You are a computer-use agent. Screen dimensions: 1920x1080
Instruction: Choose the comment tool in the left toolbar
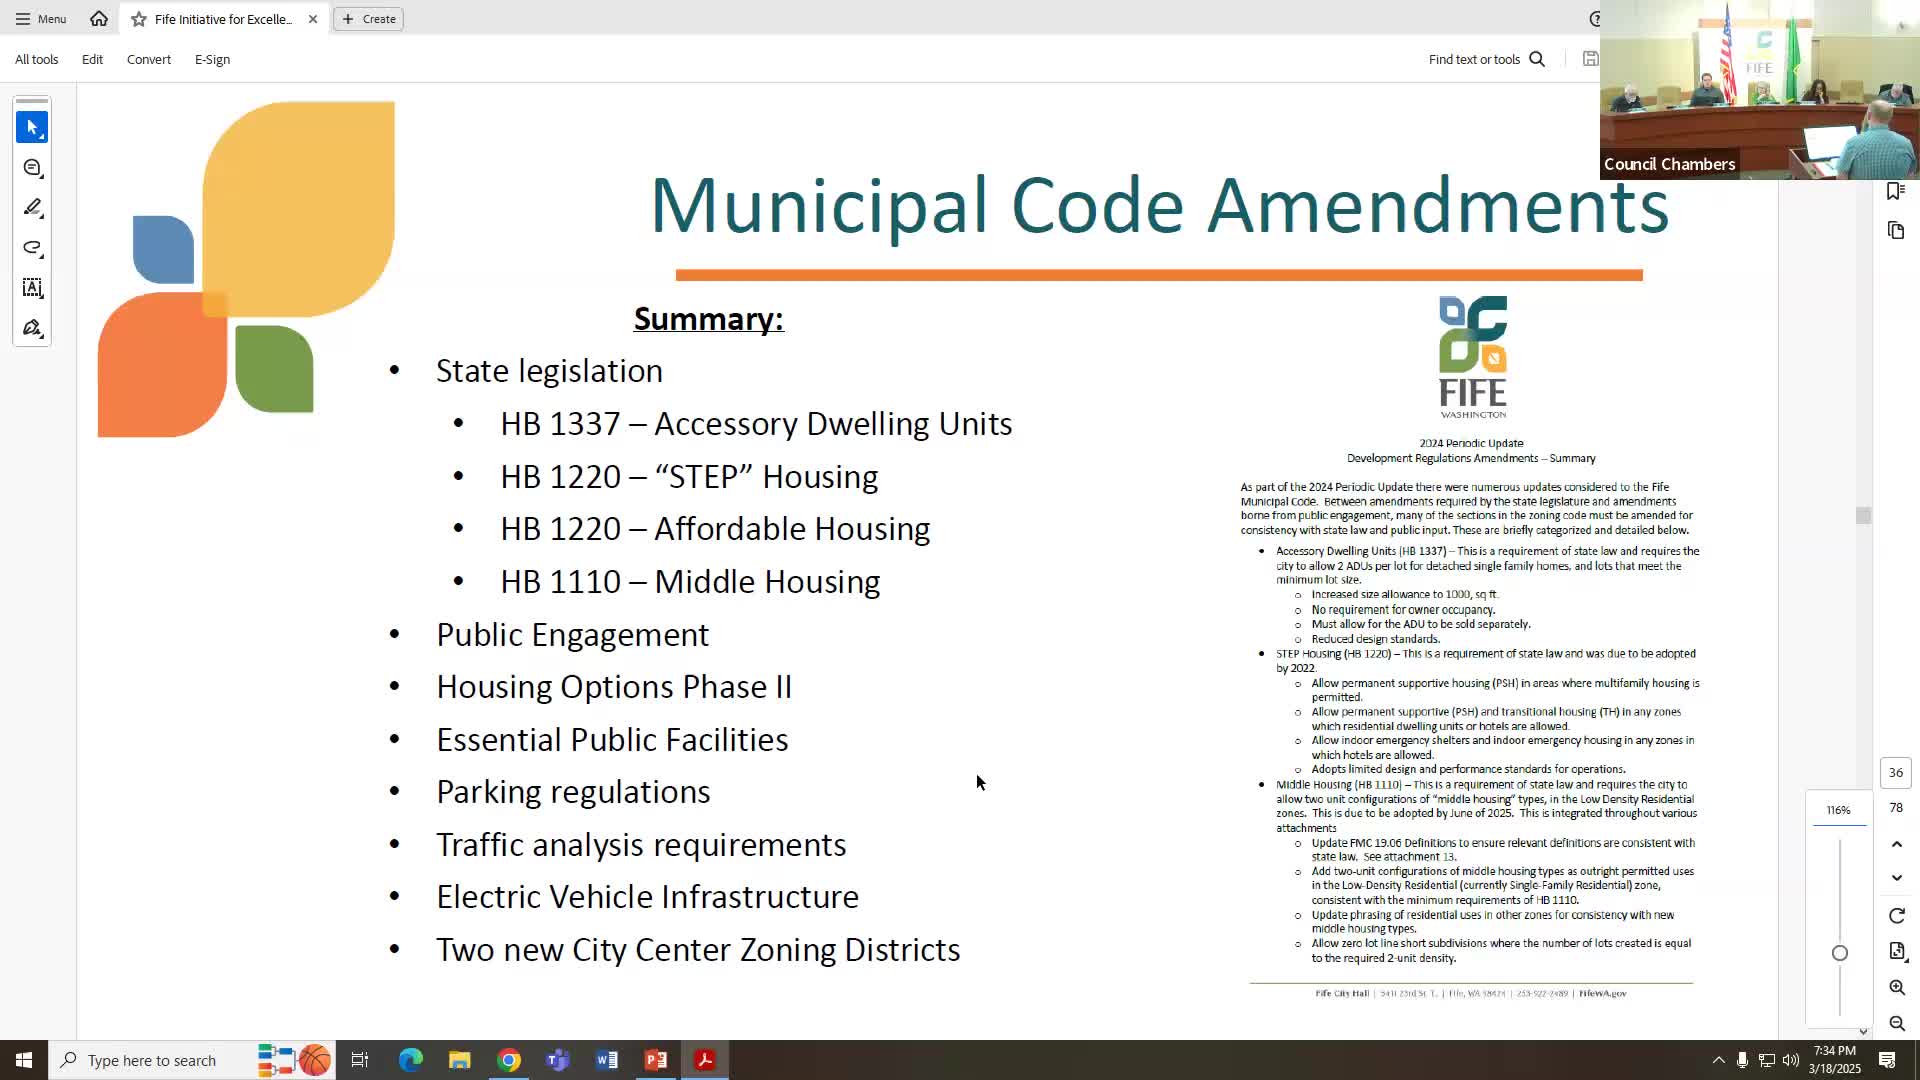click(32, 168)
